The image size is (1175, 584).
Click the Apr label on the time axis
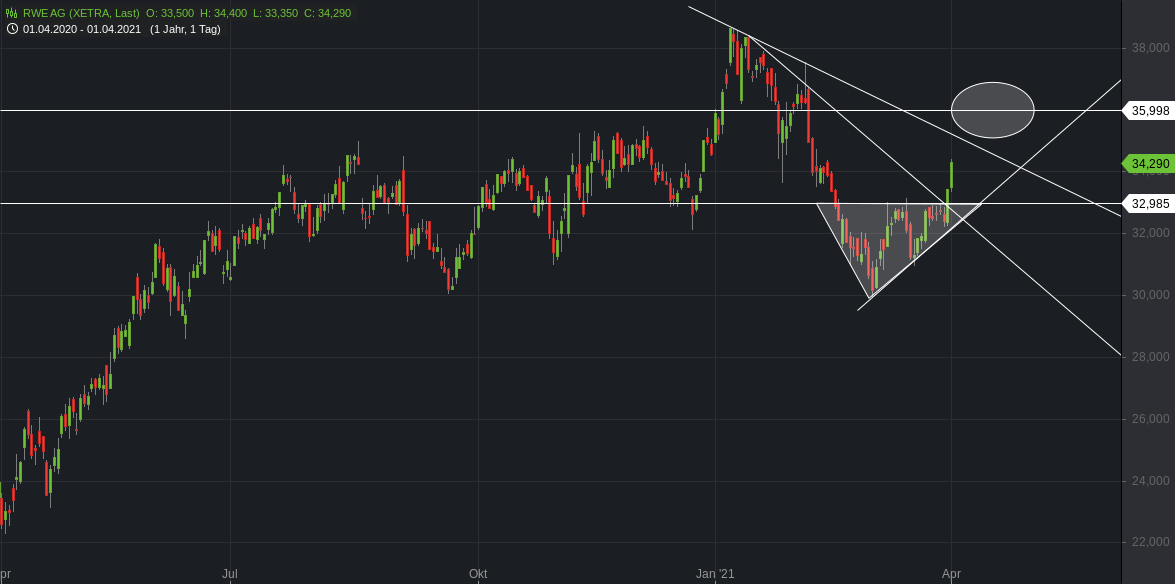click(x=951, y=575)
